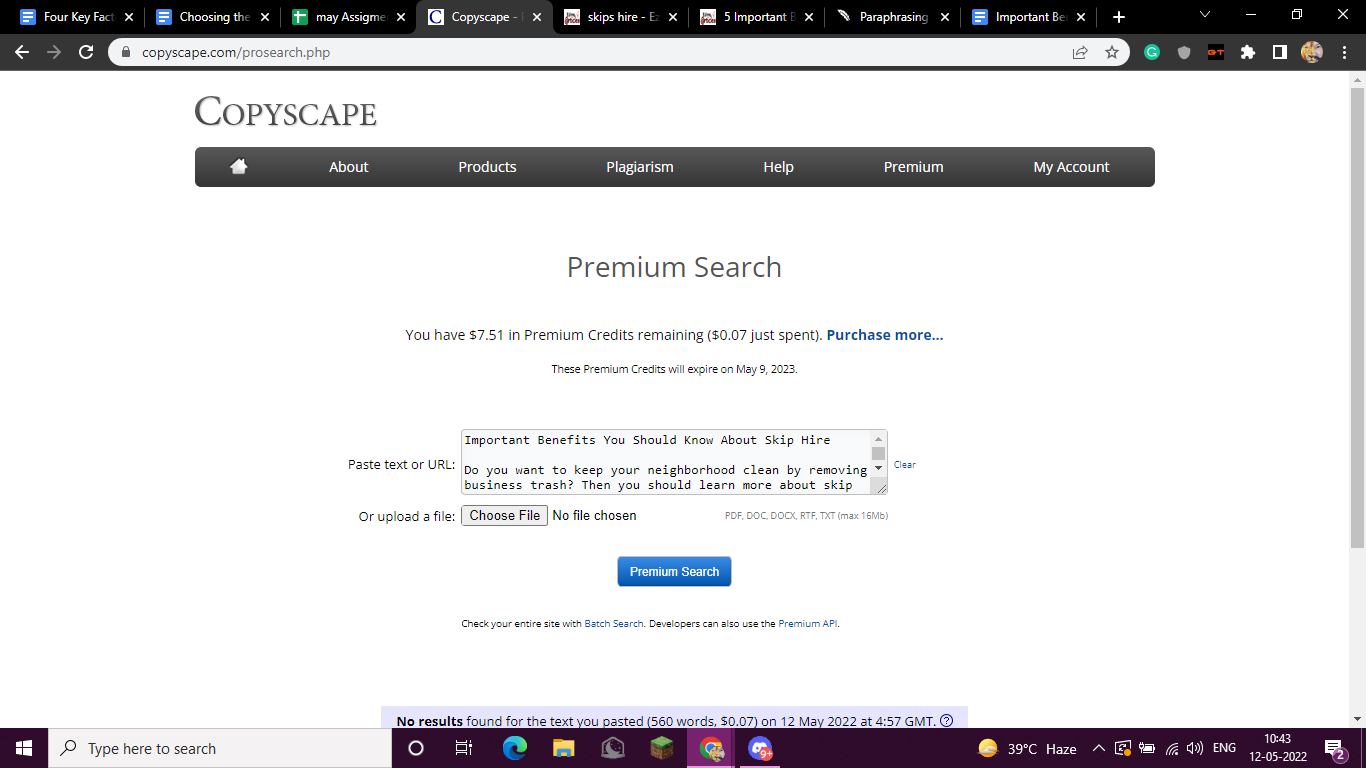Toggle the browser side panel icon
The height and width of the screenshot is (768, 1366).
(x=1280, y=52)
